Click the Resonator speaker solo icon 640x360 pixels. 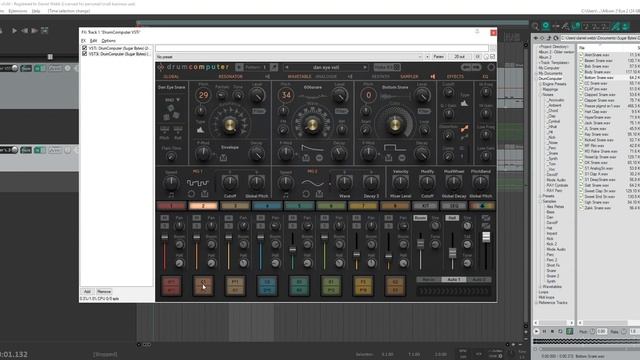click(x=267, y=77)
